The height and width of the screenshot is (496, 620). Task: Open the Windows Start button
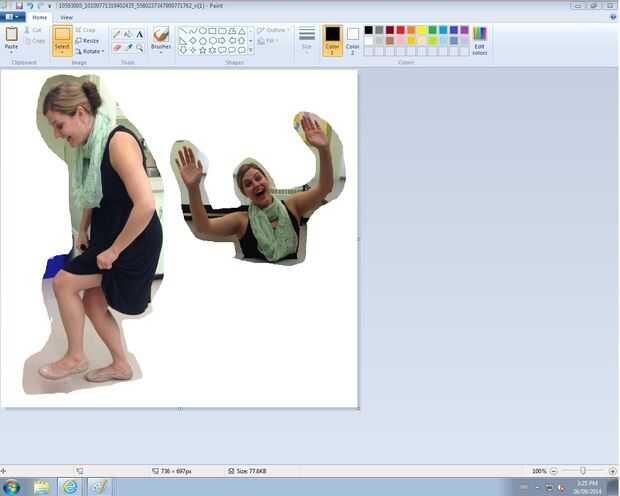pos(11,487)
